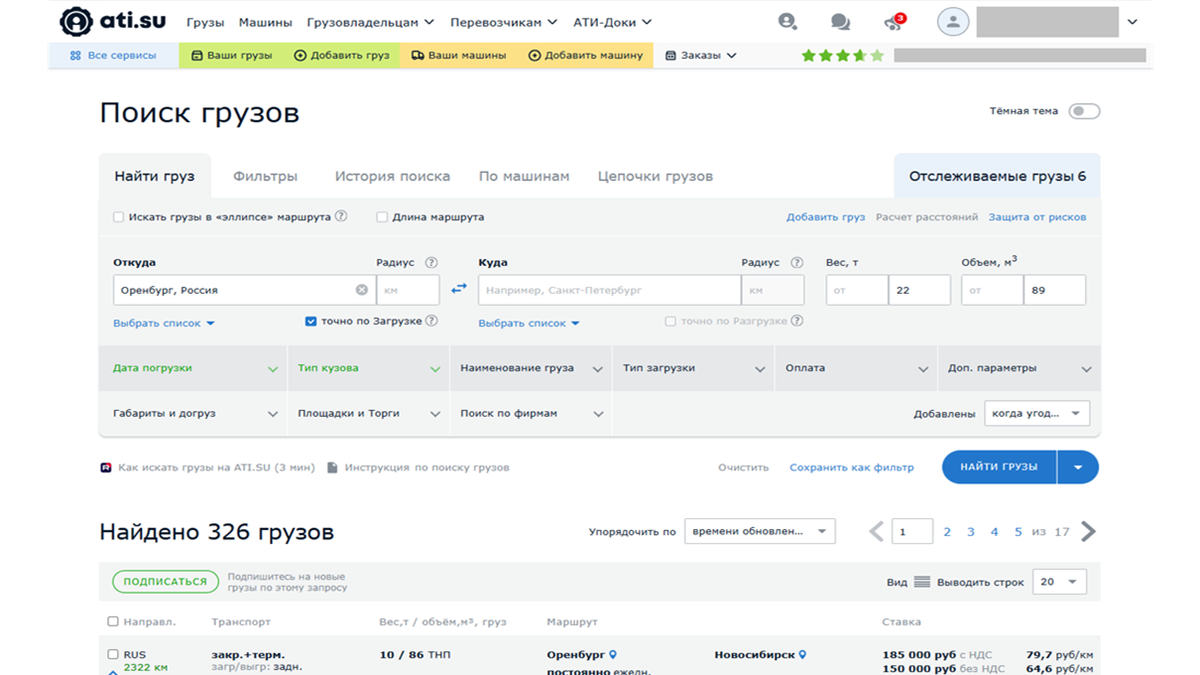Click the green star rating

[x=843, y=56]
